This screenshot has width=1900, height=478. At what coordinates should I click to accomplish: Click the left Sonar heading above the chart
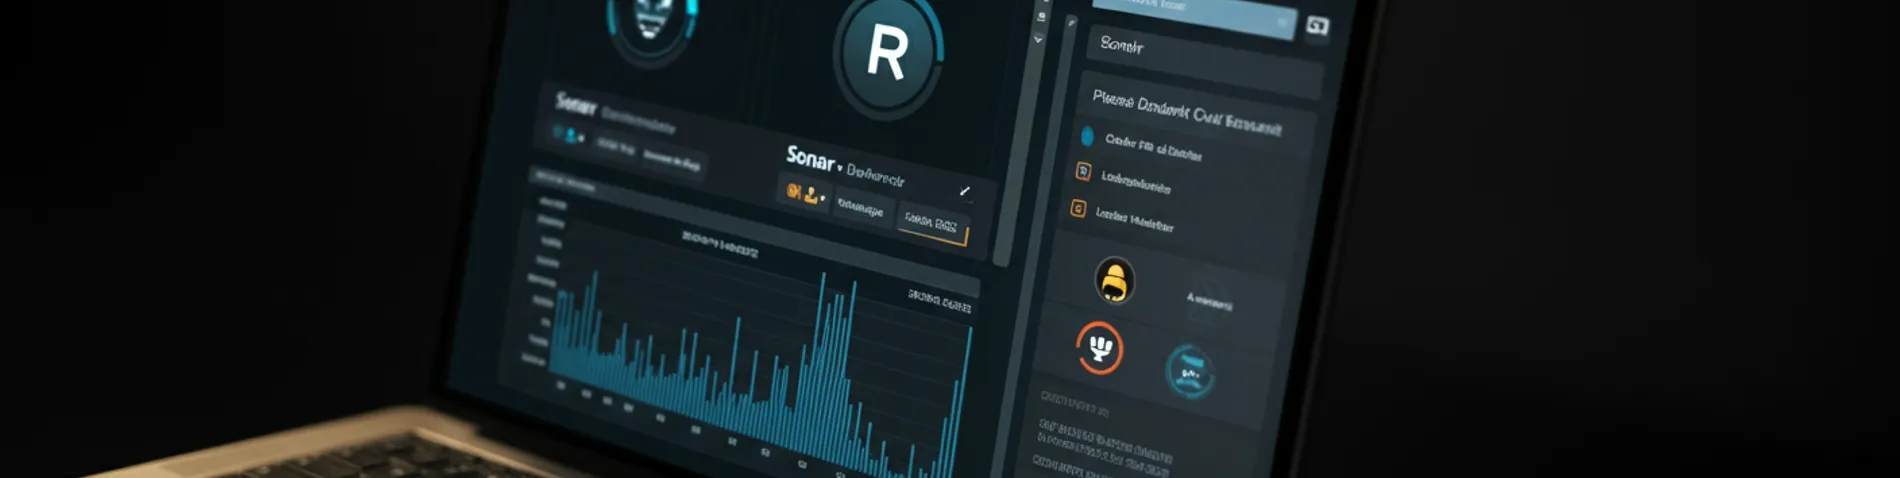(576, 103)
